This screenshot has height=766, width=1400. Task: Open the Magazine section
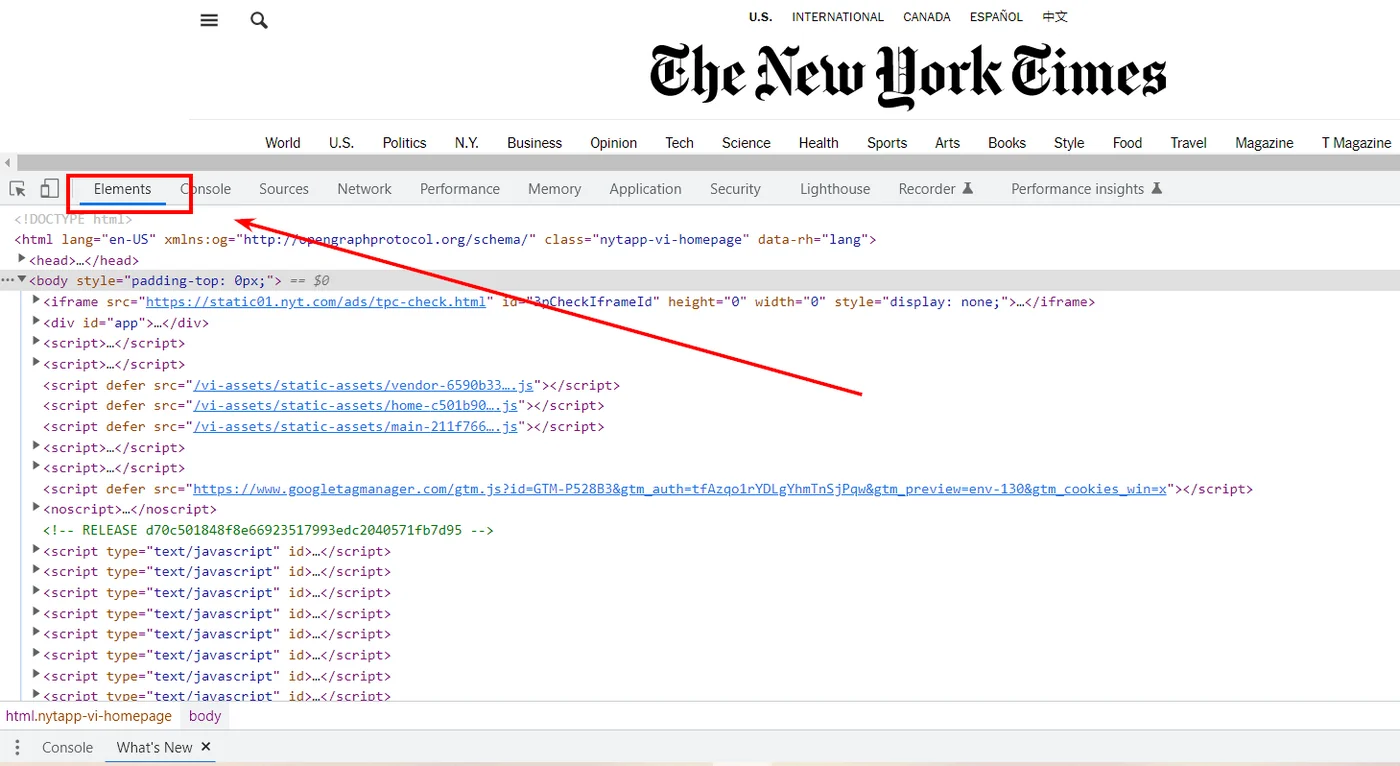click(x=1264, y=143)
